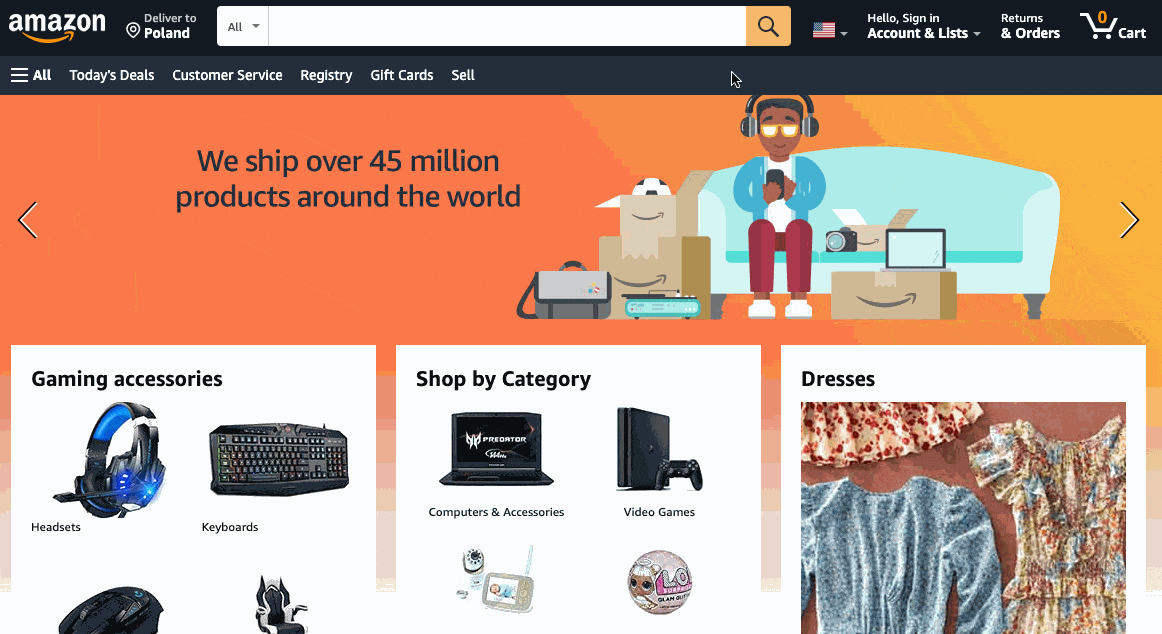Click the Sell link

(x=463, y=75)
